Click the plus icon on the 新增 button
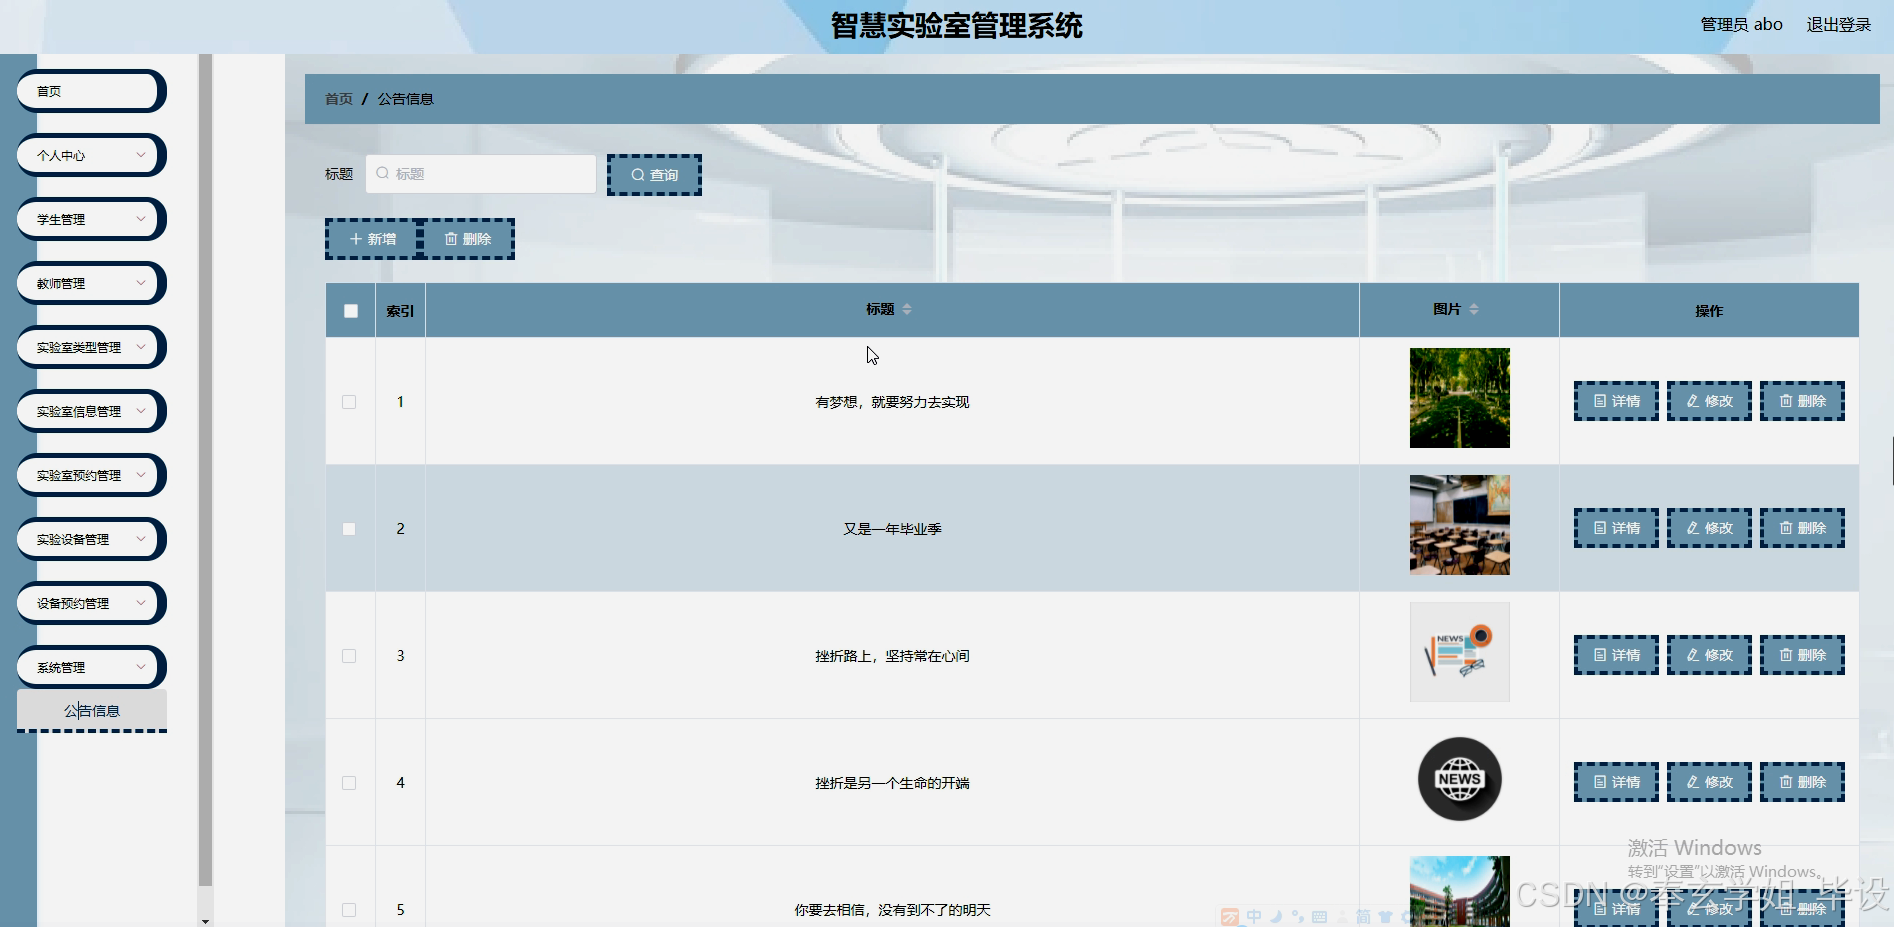 pyautogui.click(x=355, y=238)
